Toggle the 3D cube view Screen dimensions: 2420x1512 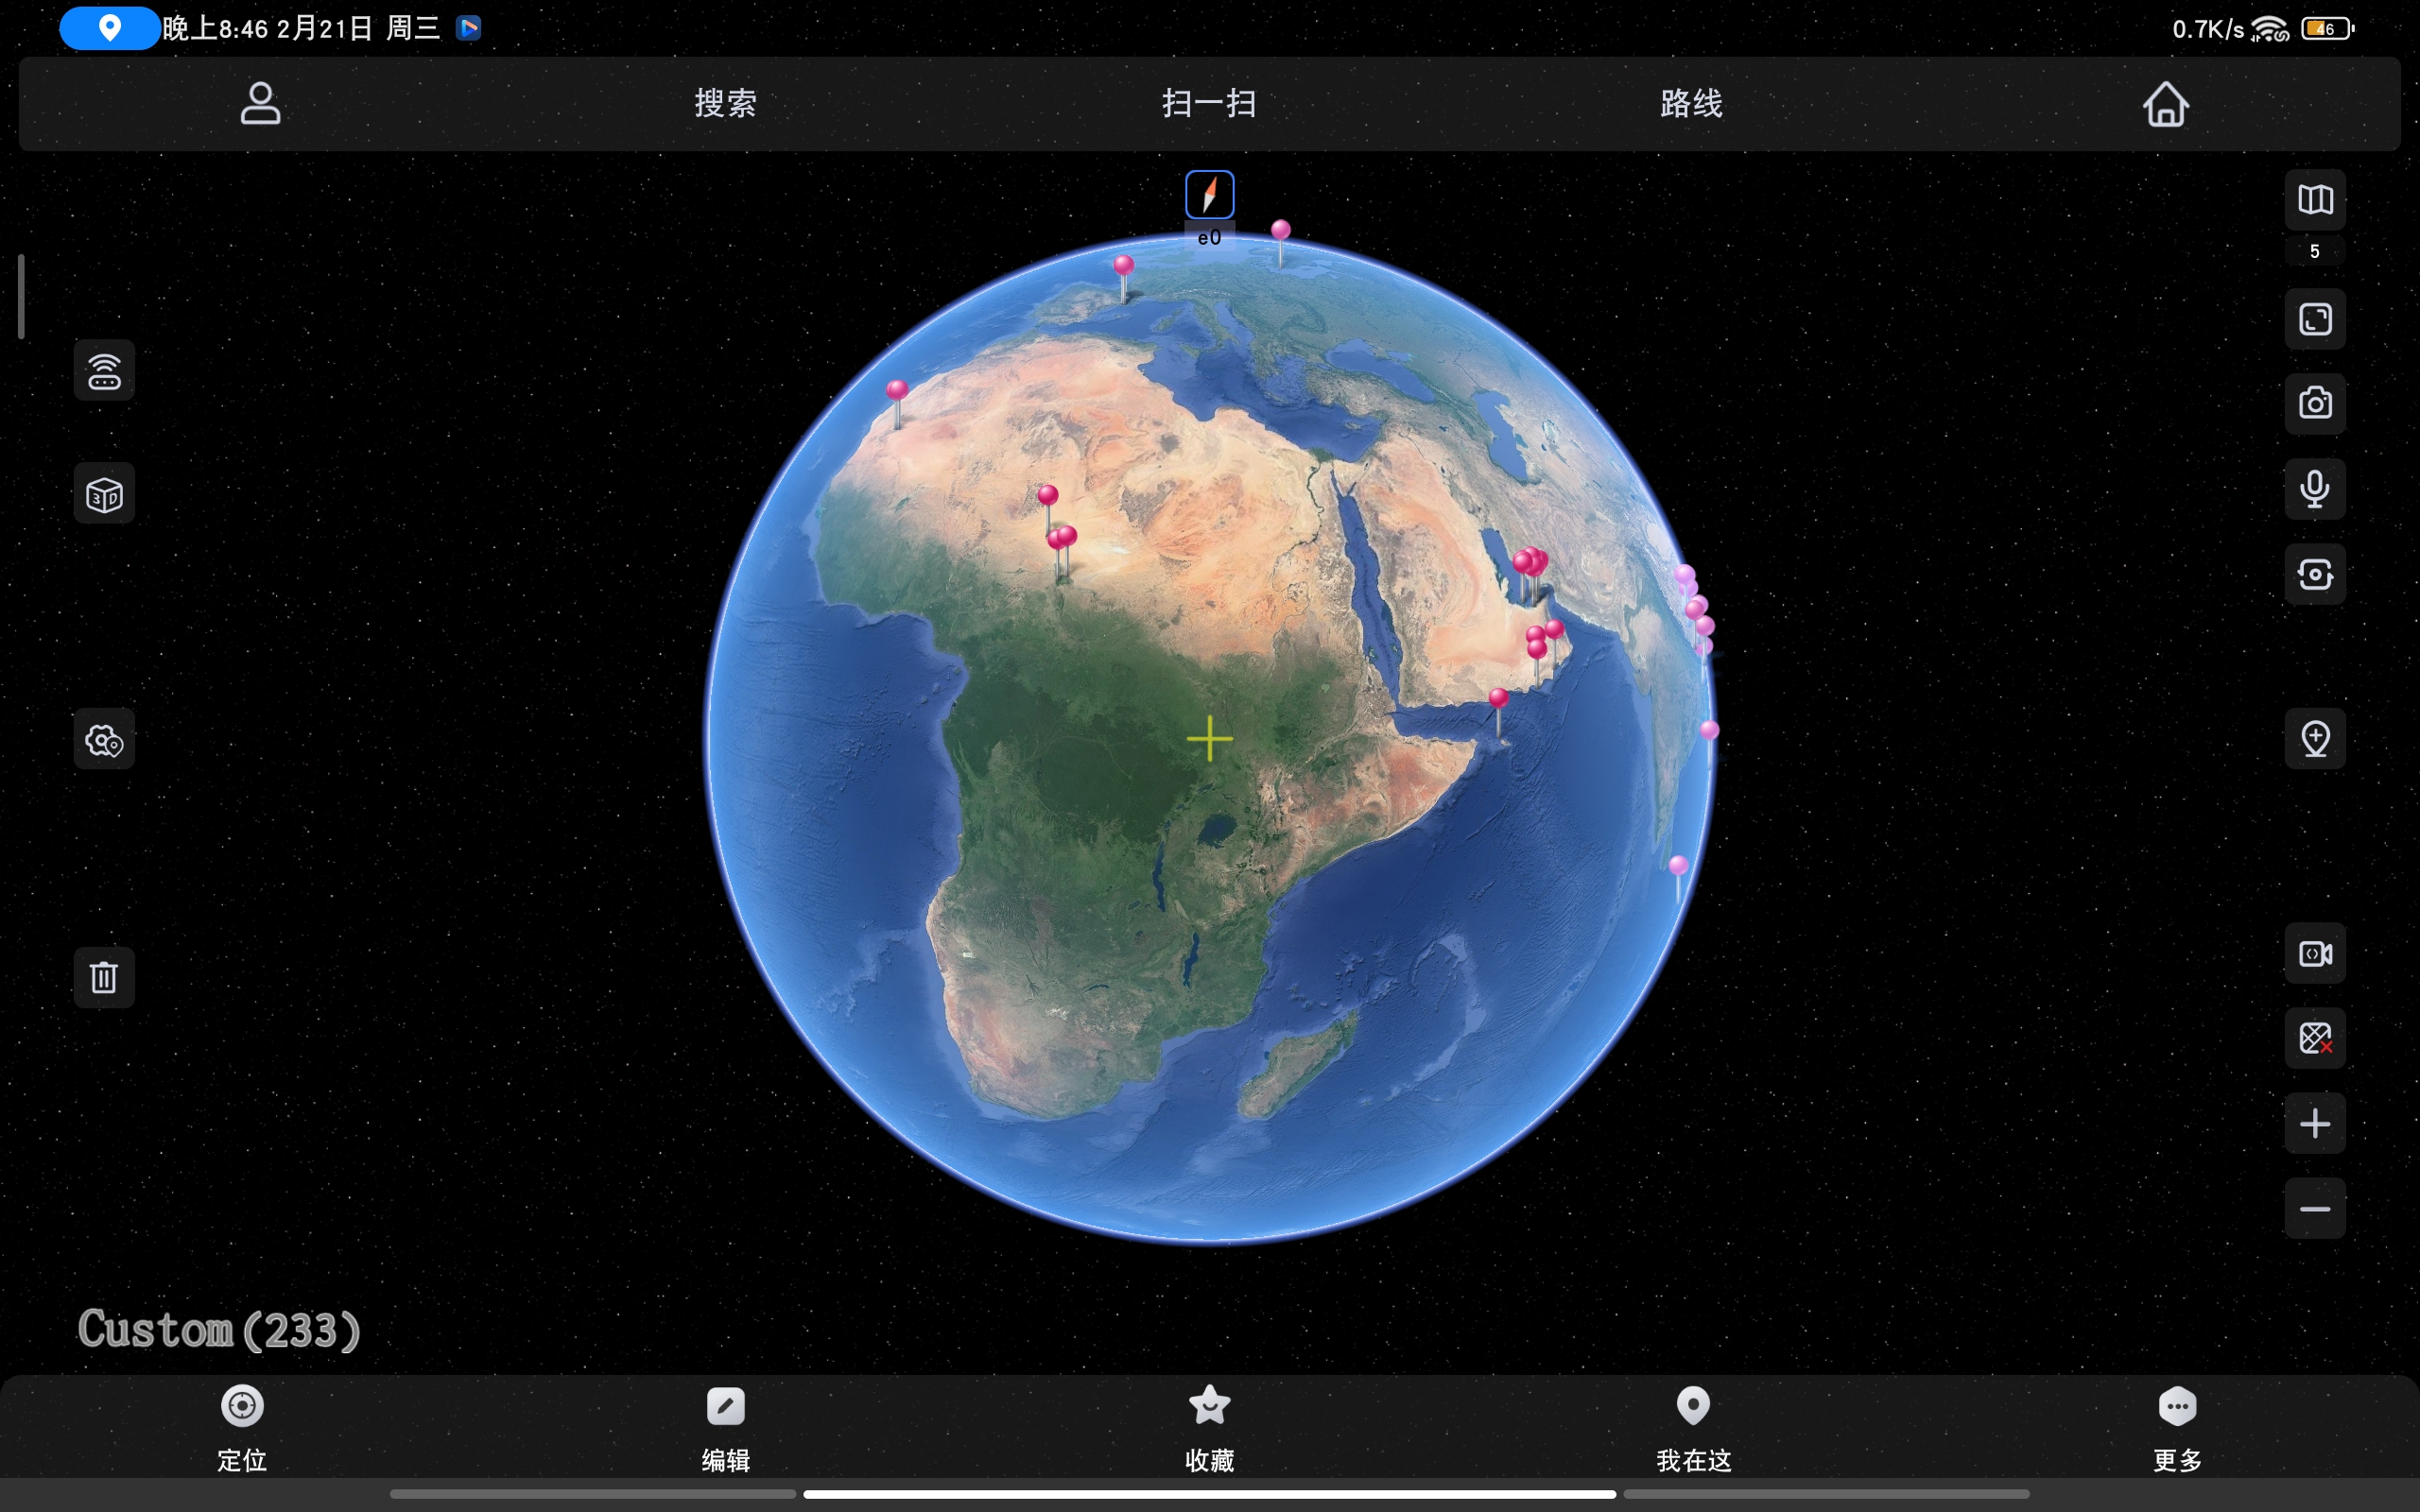[104, 494]
